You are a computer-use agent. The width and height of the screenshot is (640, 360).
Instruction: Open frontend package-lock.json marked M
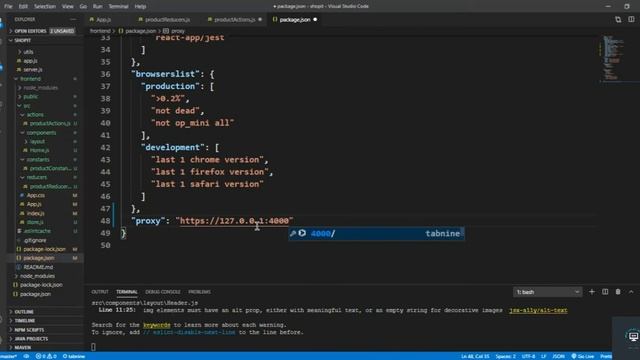(44, 249)
